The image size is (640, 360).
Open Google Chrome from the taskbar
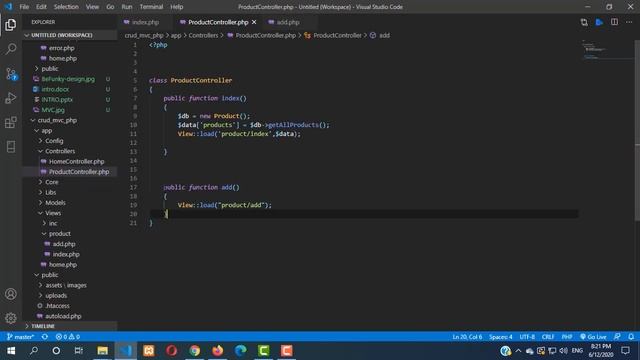(x=195, y=351)
